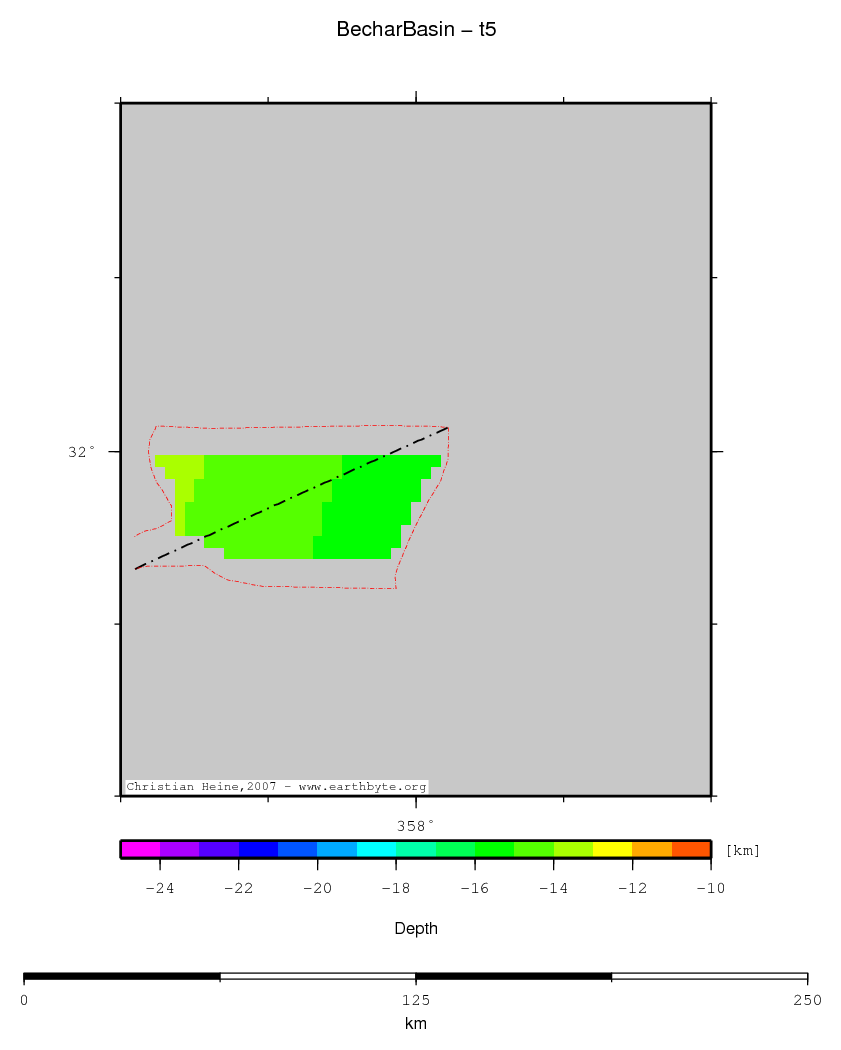Click the first black segment of the scale bar

pos(121,976)
